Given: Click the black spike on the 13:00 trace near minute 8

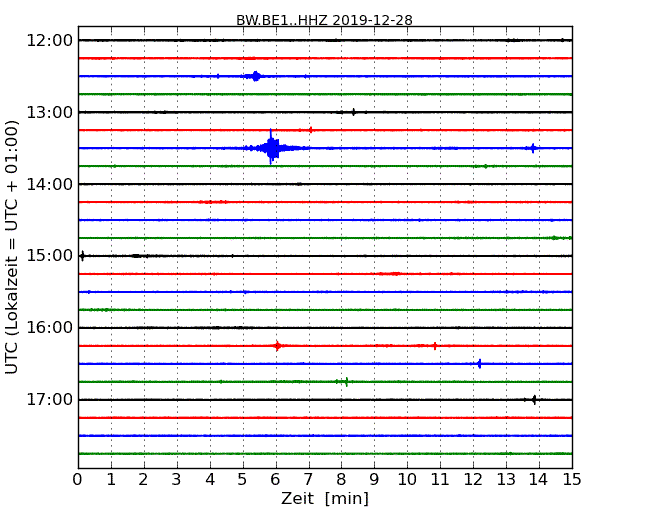Looking at the screenshot, I should coord(353,112).
